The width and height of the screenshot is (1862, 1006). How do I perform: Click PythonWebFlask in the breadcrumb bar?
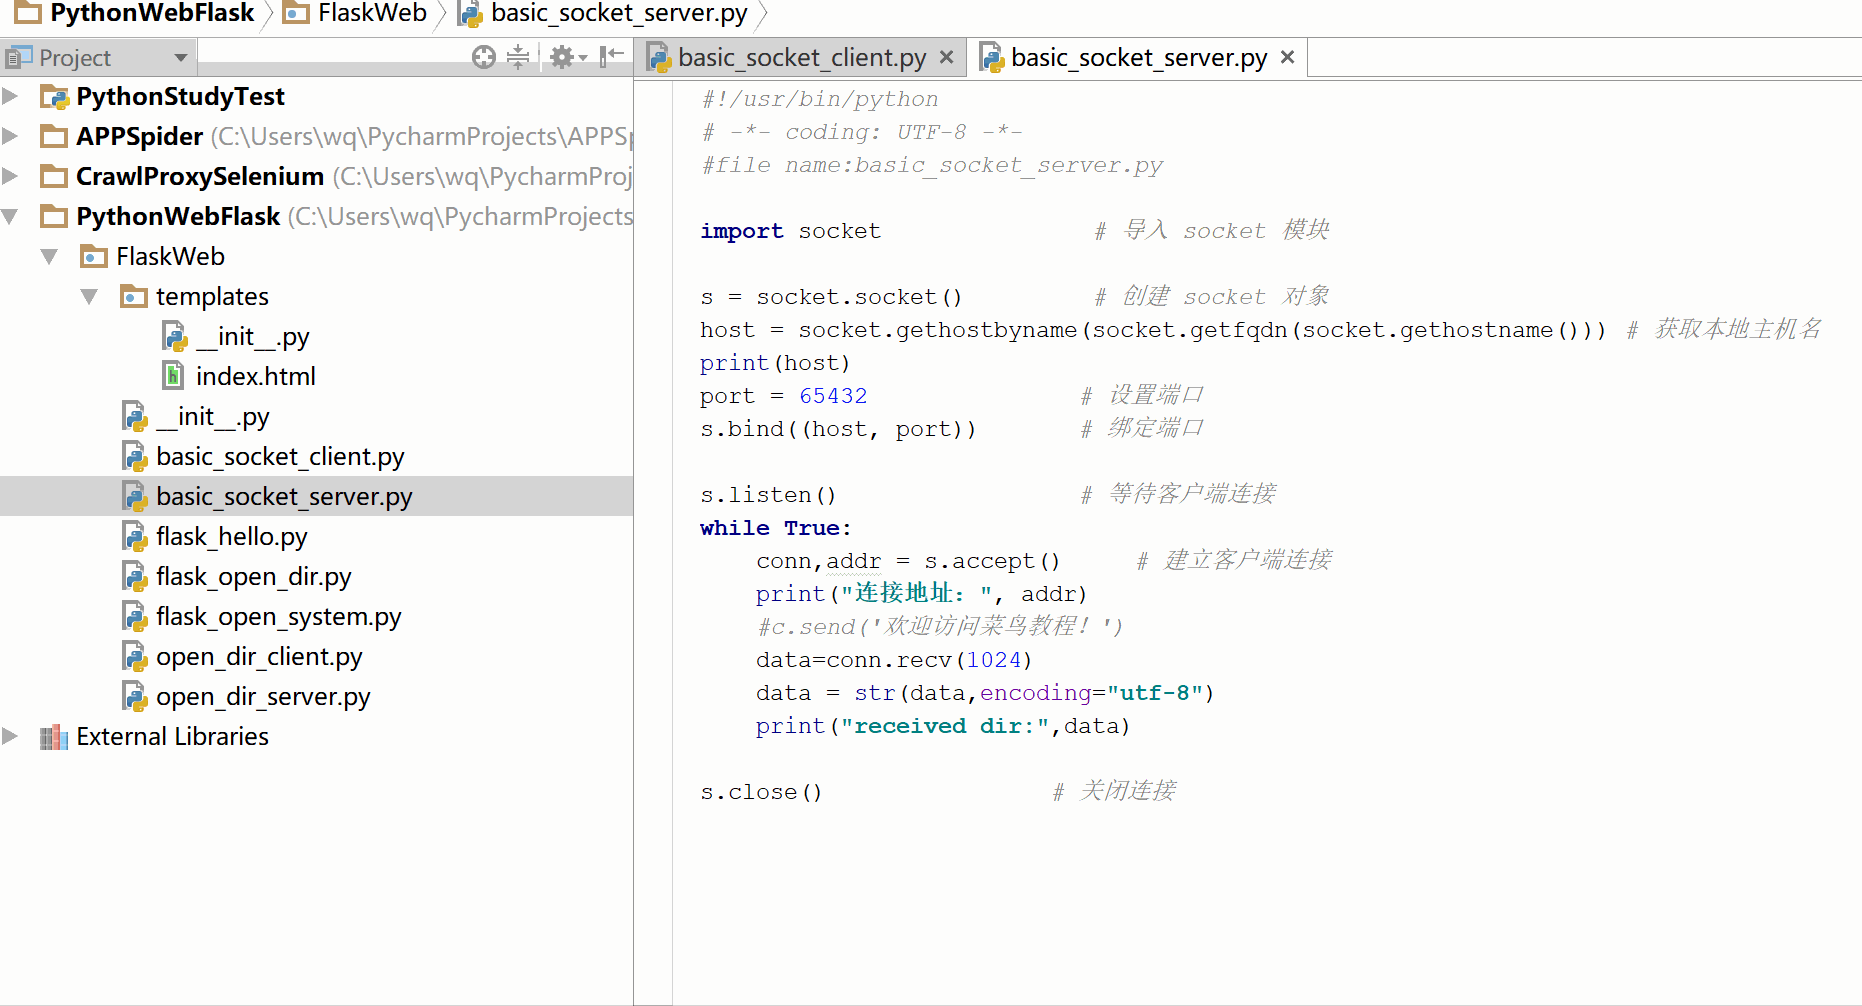tap(152, 13)
